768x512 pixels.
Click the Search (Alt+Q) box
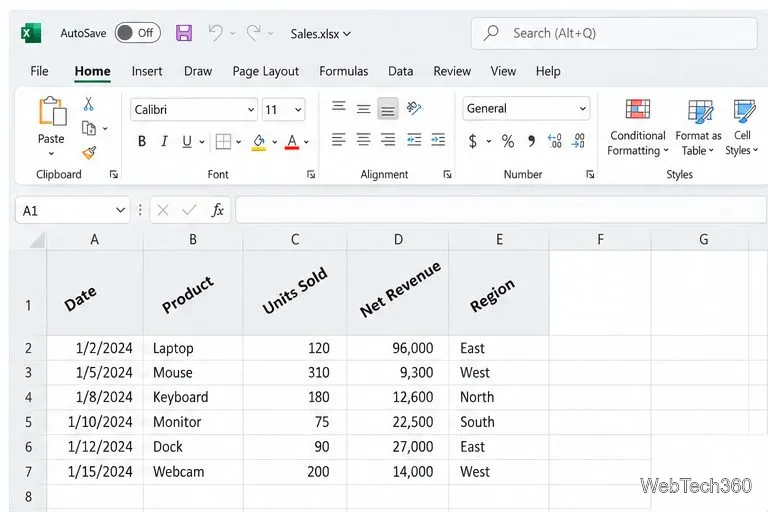click(614, 33)
